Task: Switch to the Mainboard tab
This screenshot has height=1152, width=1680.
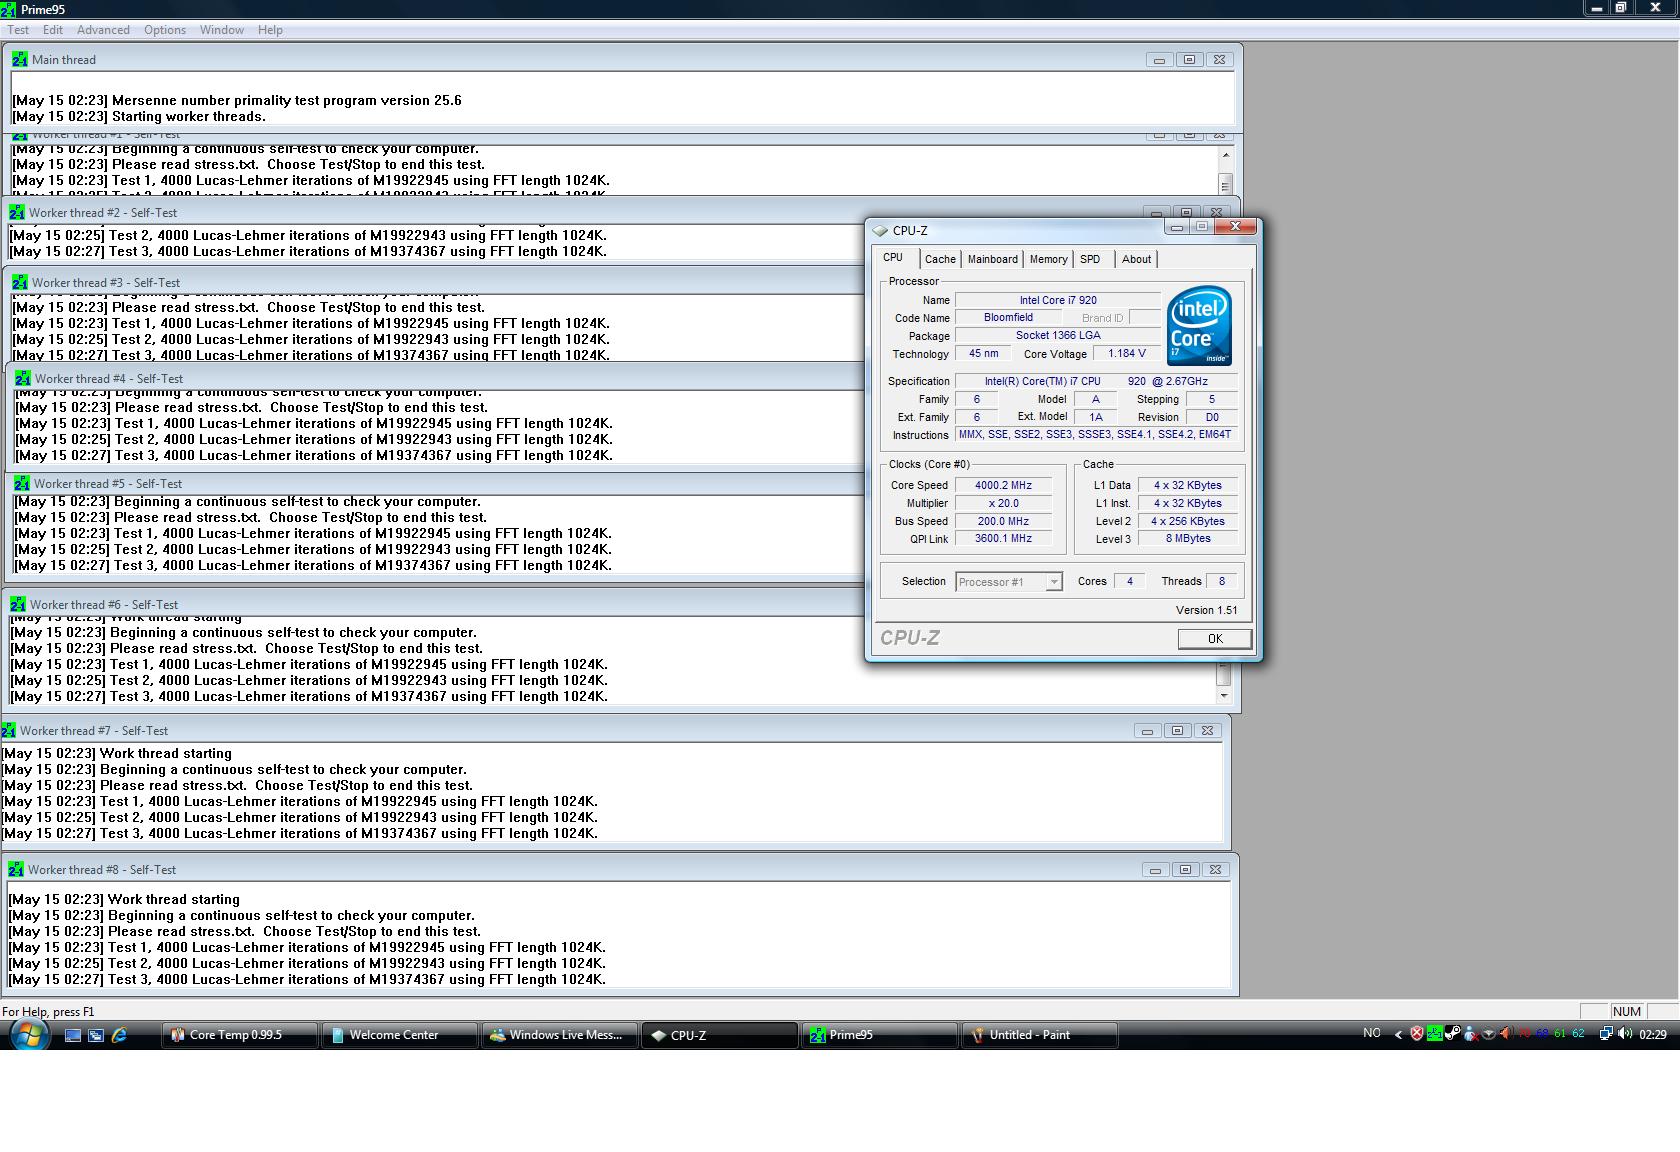Action: tap(992, 259)
